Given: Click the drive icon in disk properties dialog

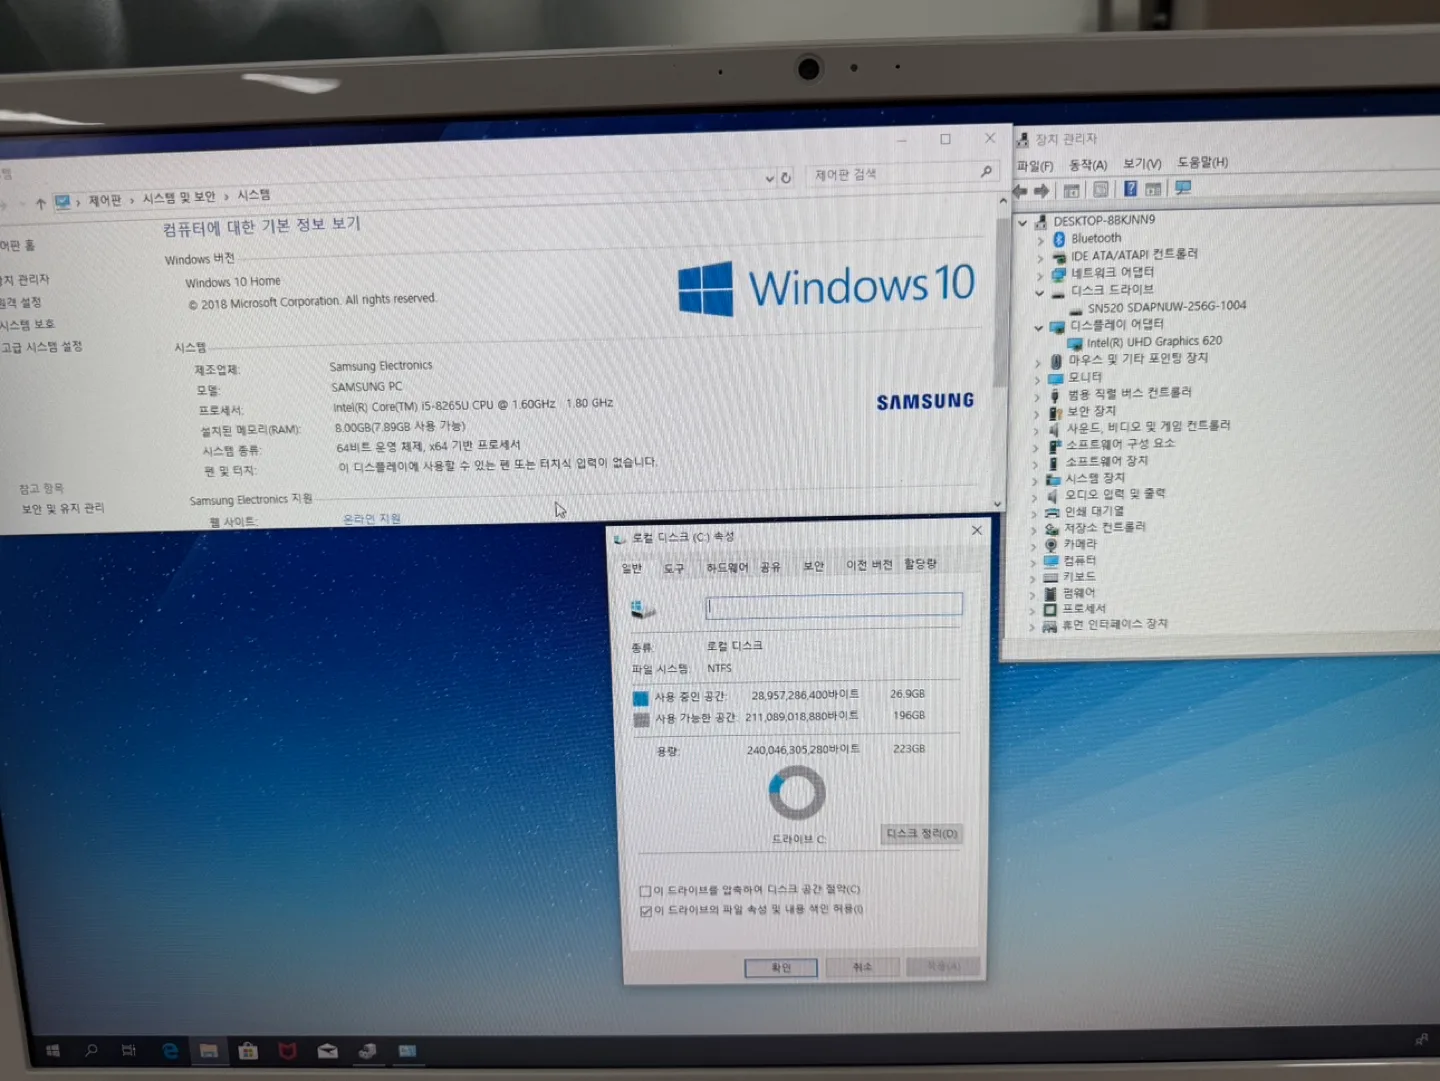Looking at the screenshot, I should tap(642, 608).
